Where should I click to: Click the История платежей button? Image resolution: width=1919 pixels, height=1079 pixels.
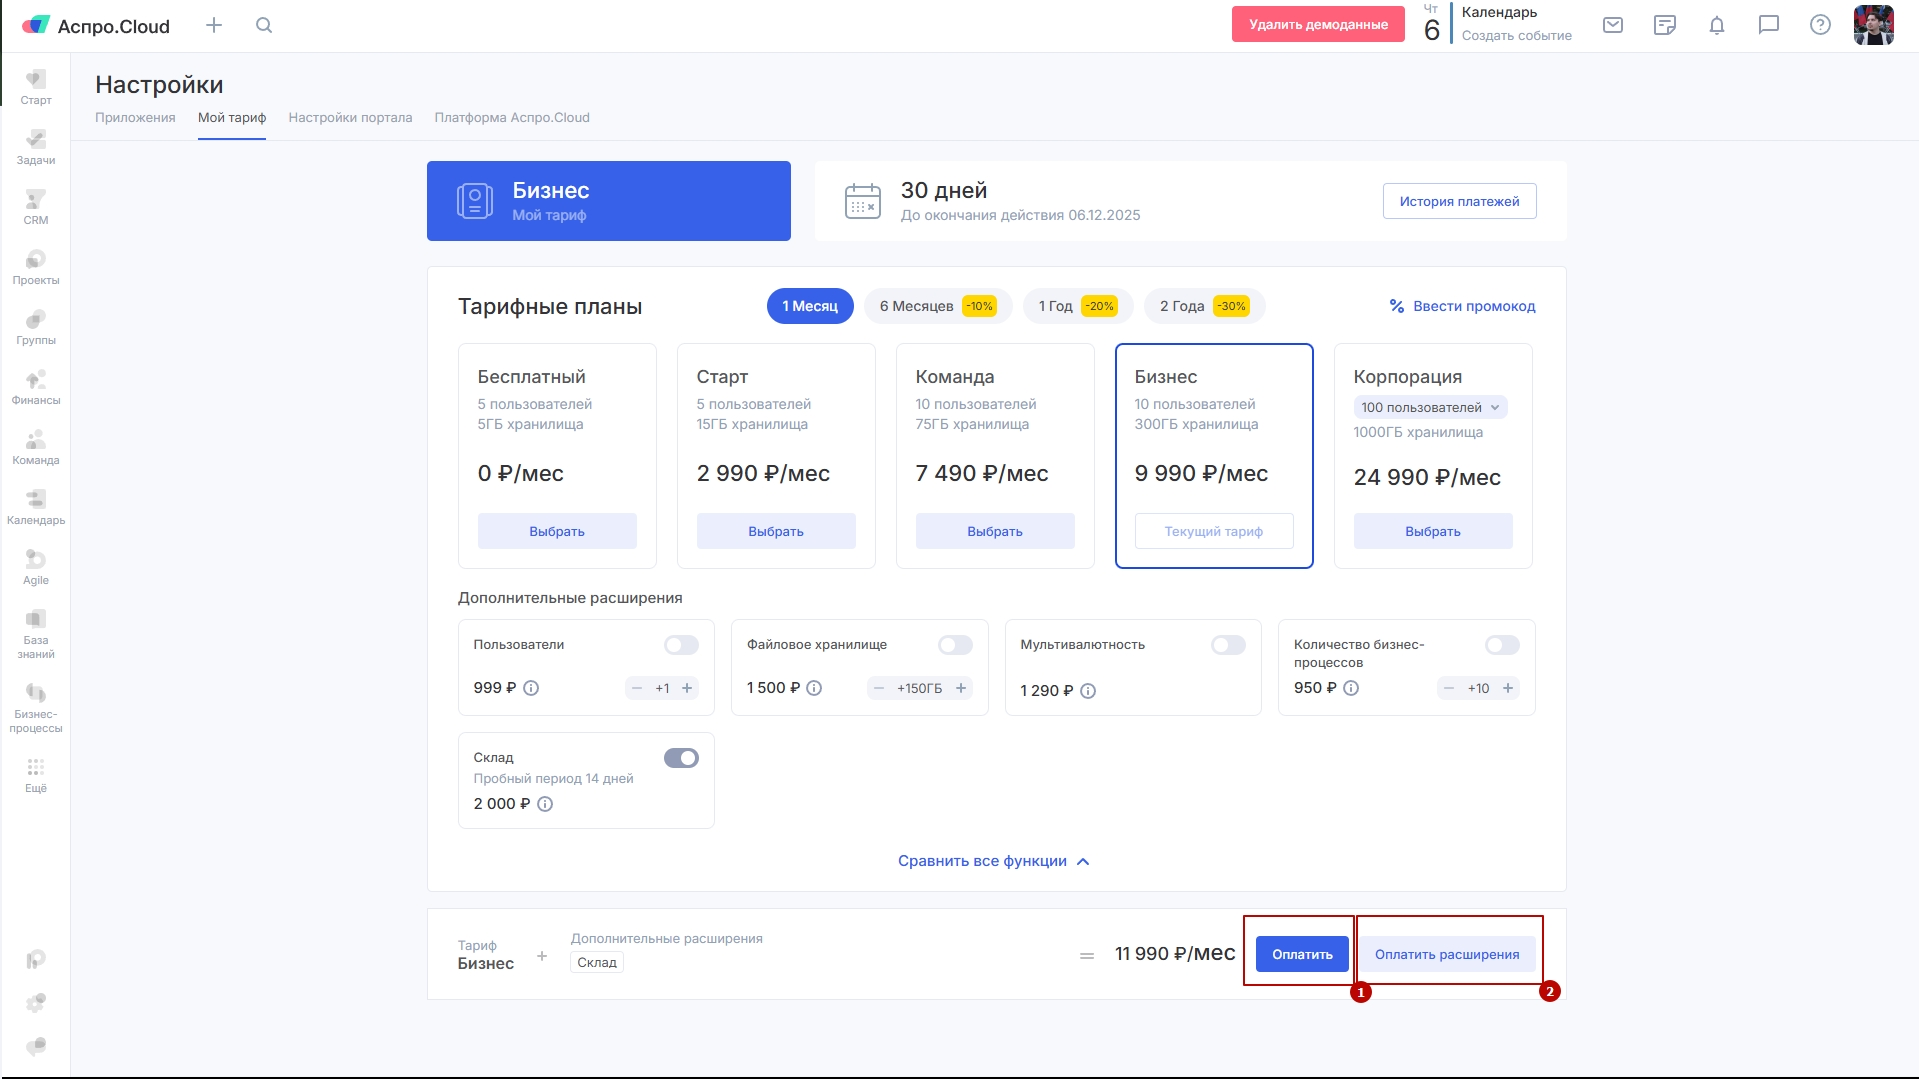pos(1459,202)
